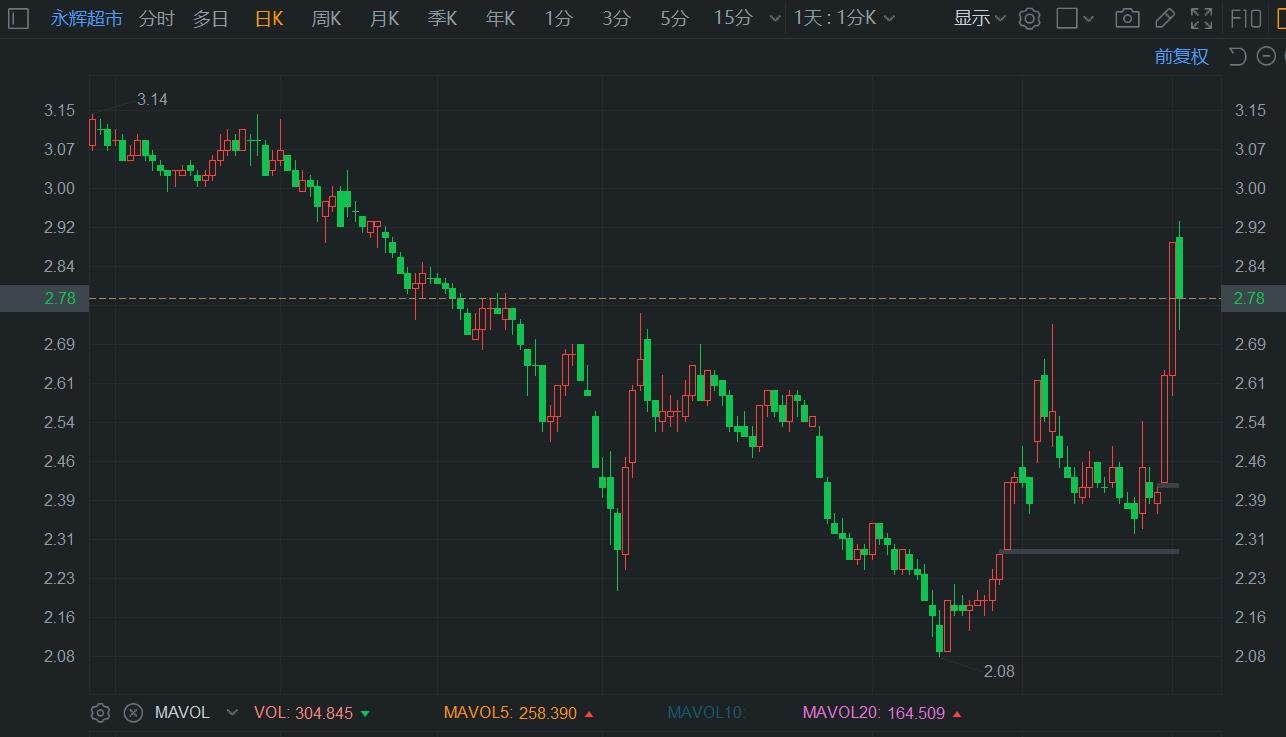Viewport: 1286px width, 737px height.
Task: Switch to 分时 intraday tab
Action: (x=156, y=18)
